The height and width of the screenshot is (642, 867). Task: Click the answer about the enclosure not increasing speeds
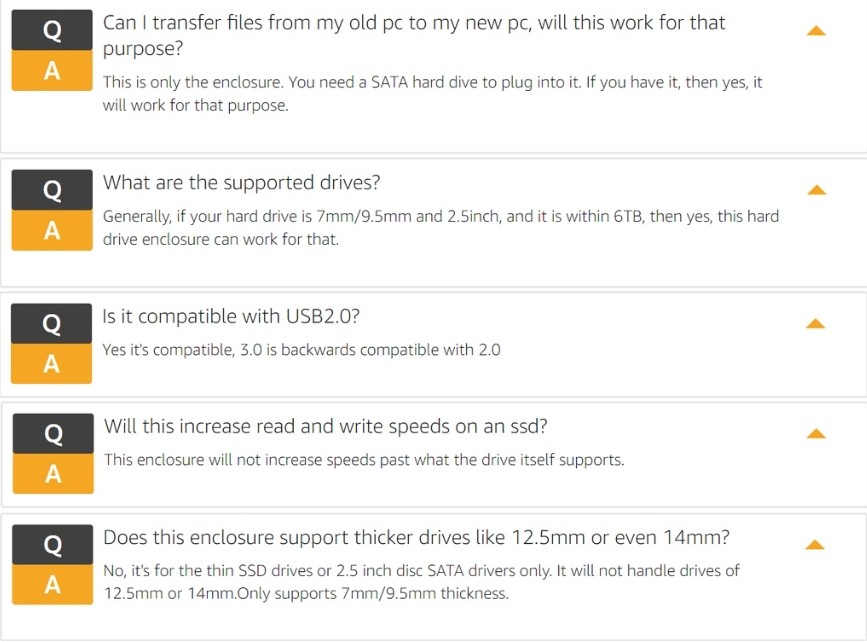click(364, 460)
